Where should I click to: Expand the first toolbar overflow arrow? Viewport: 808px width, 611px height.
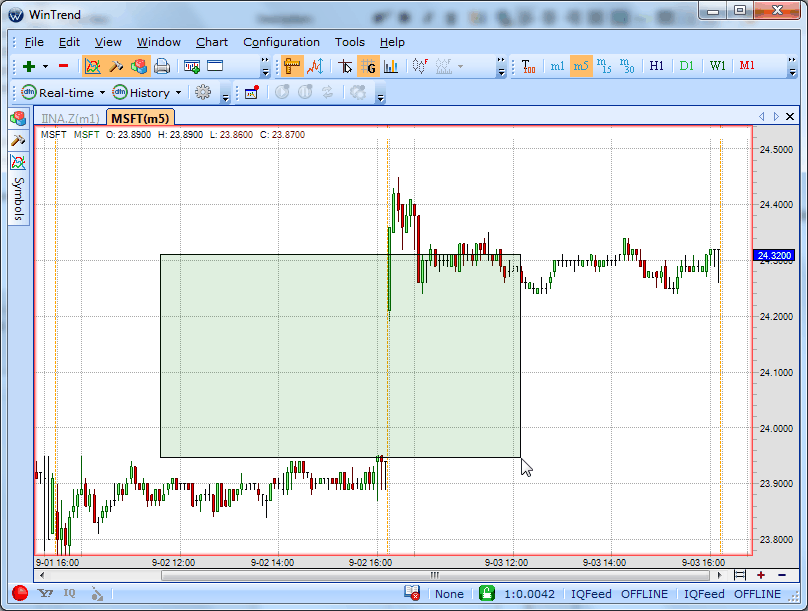pyautogui.click(x=265, y=66)
